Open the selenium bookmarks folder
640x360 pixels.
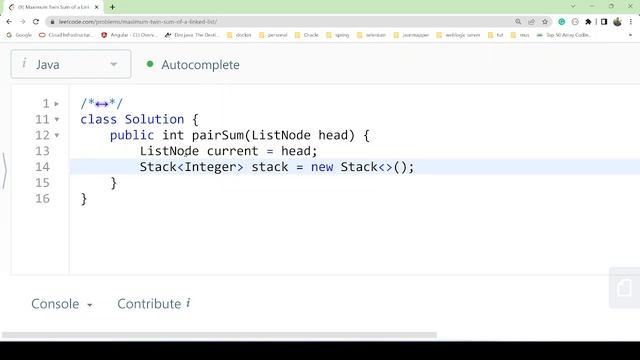pos(371,35)
